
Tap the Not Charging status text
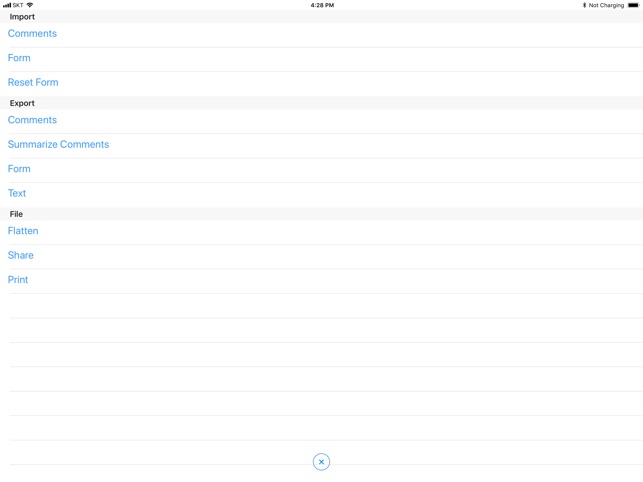point(606,5)
